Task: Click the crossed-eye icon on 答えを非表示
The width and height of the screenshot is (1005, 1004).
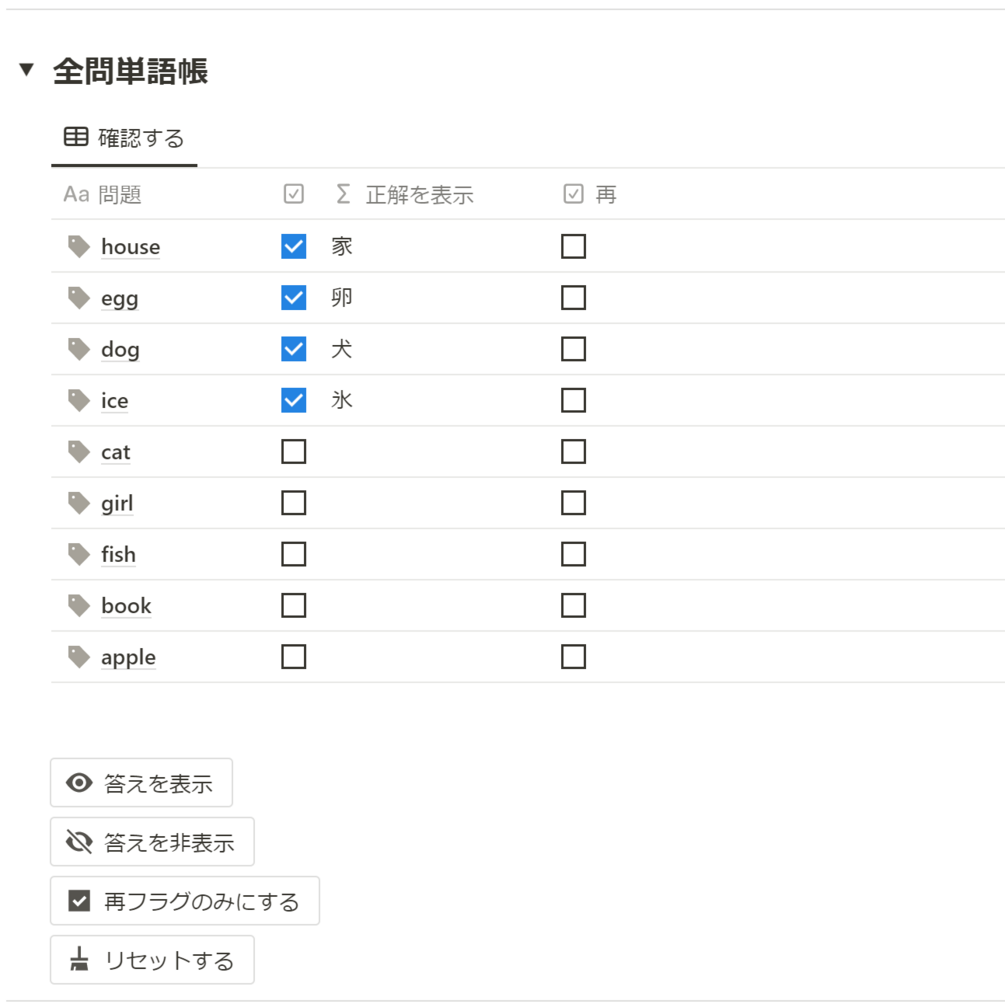Action: pyautogui.click(x=79, y=842)
